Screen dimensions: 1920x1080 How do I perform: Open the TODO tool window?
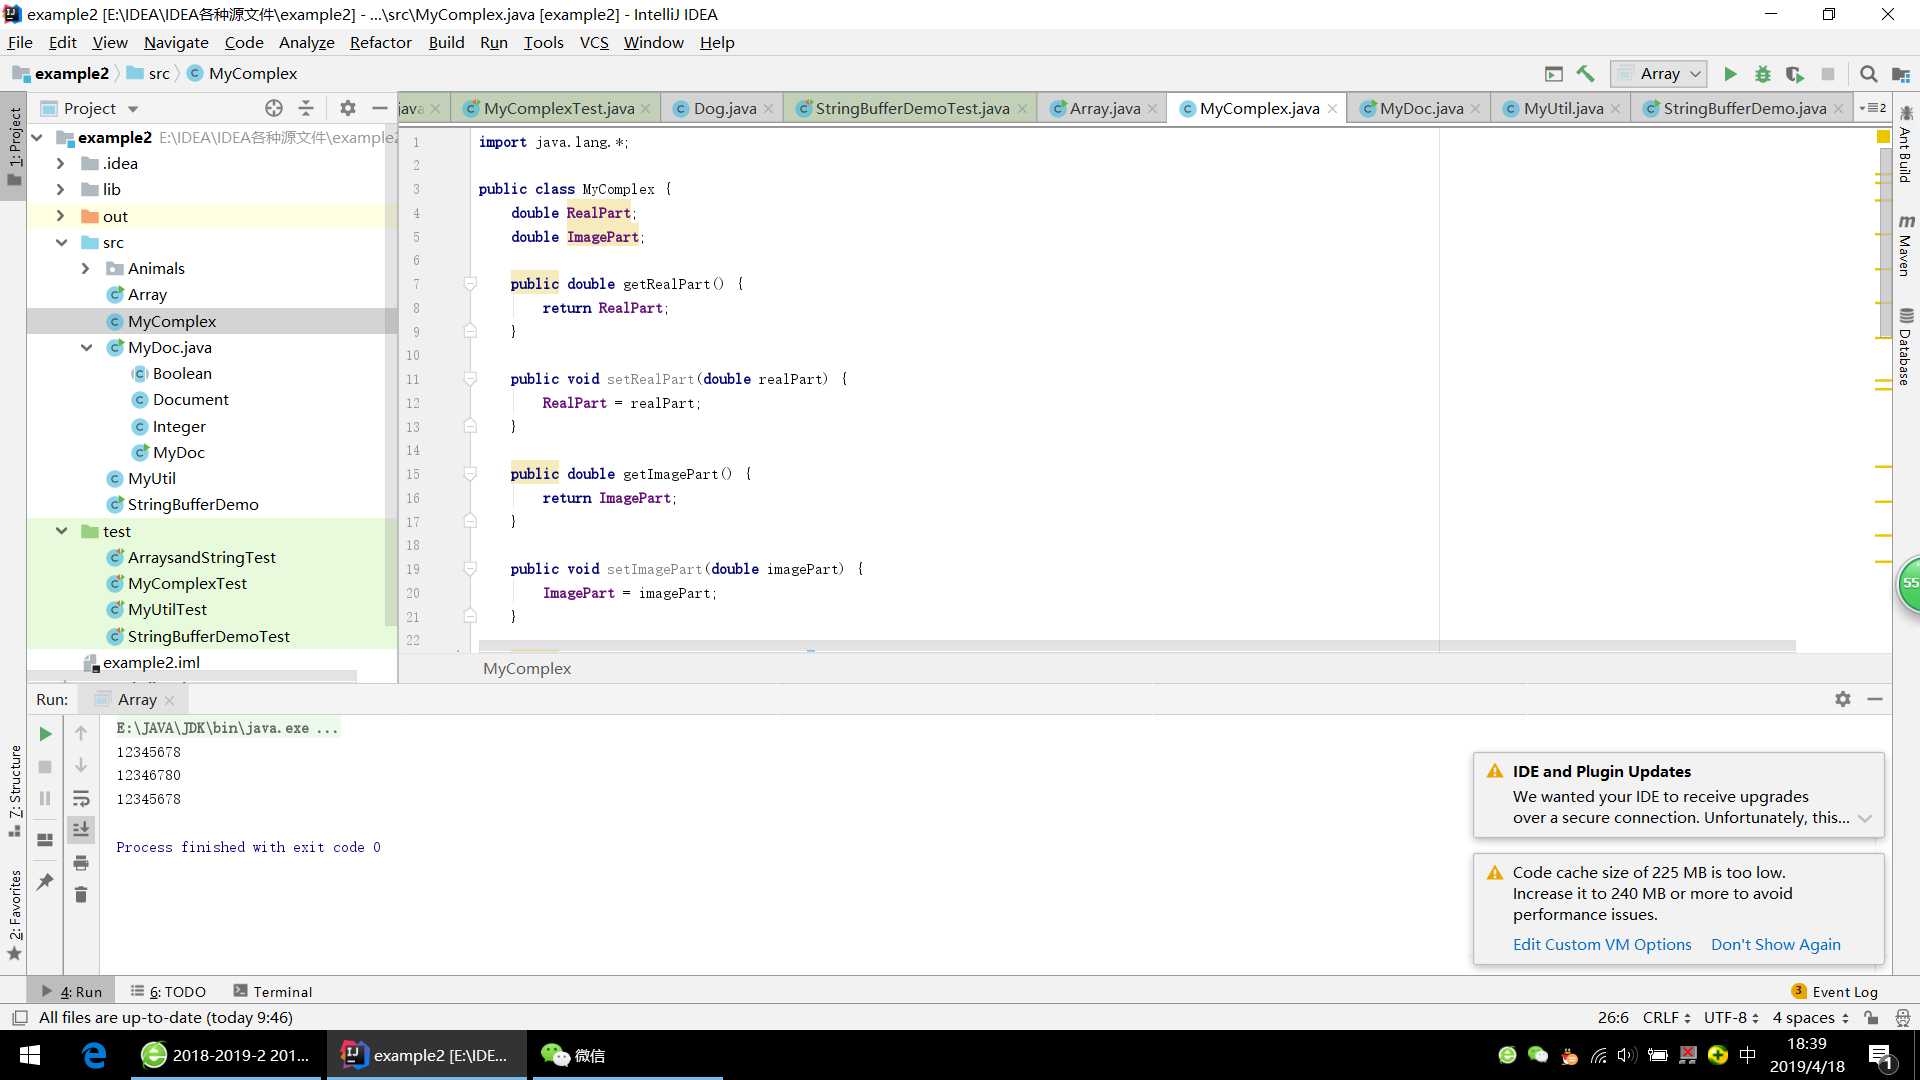tap(168, 992)
